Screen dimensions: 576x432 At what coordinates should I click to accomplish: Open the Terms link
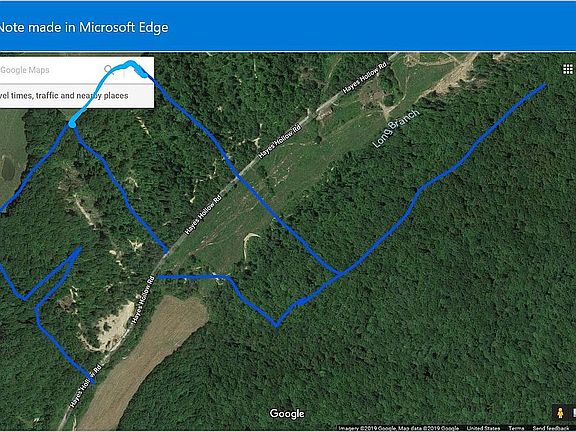click(x=516, y=428)
